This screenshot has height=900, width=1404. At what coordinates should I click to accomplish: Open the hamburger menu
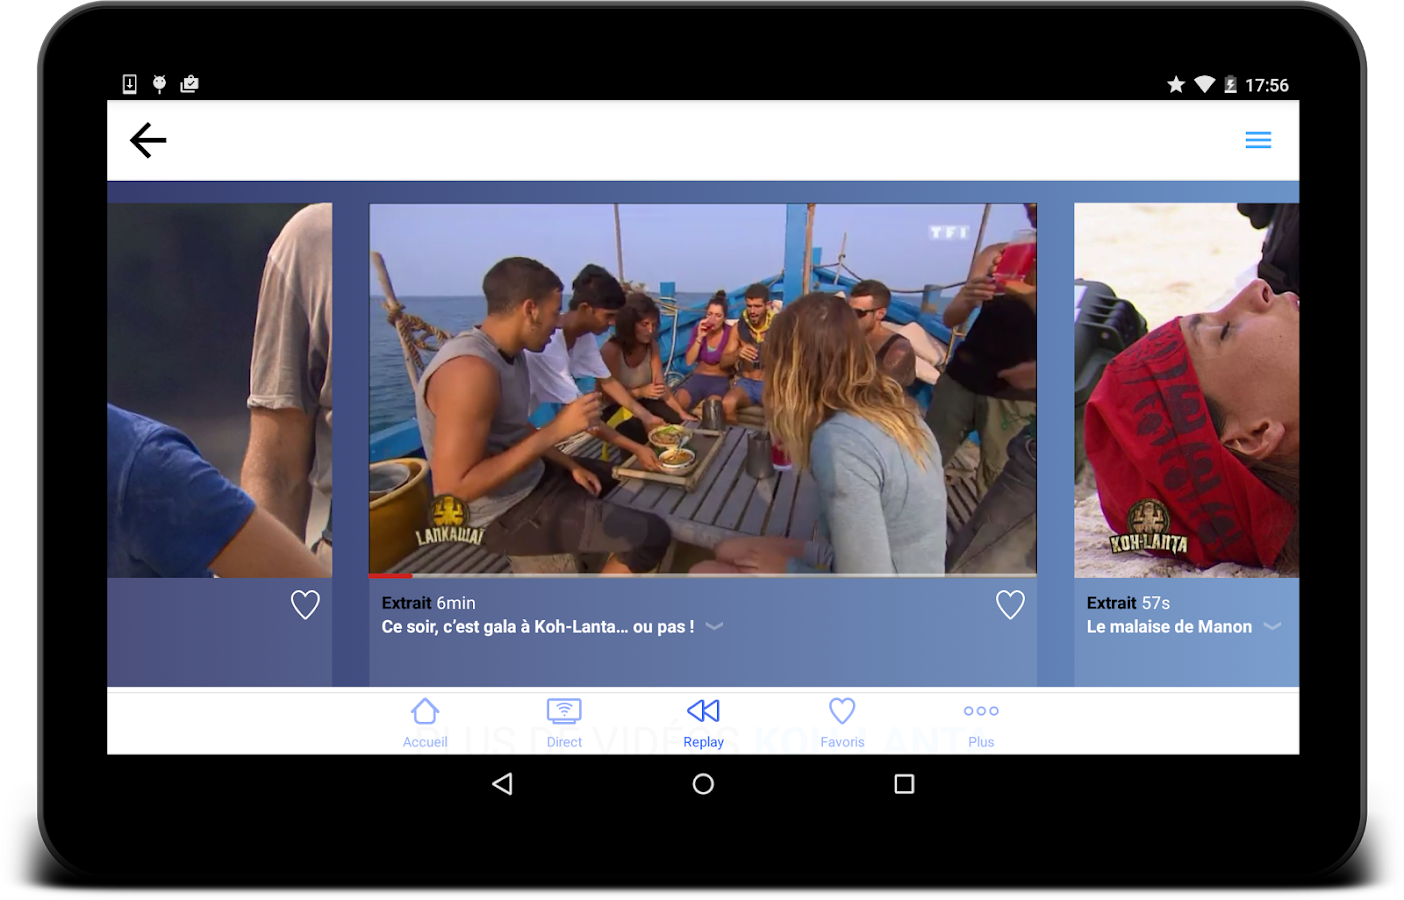pos(1258,140)
